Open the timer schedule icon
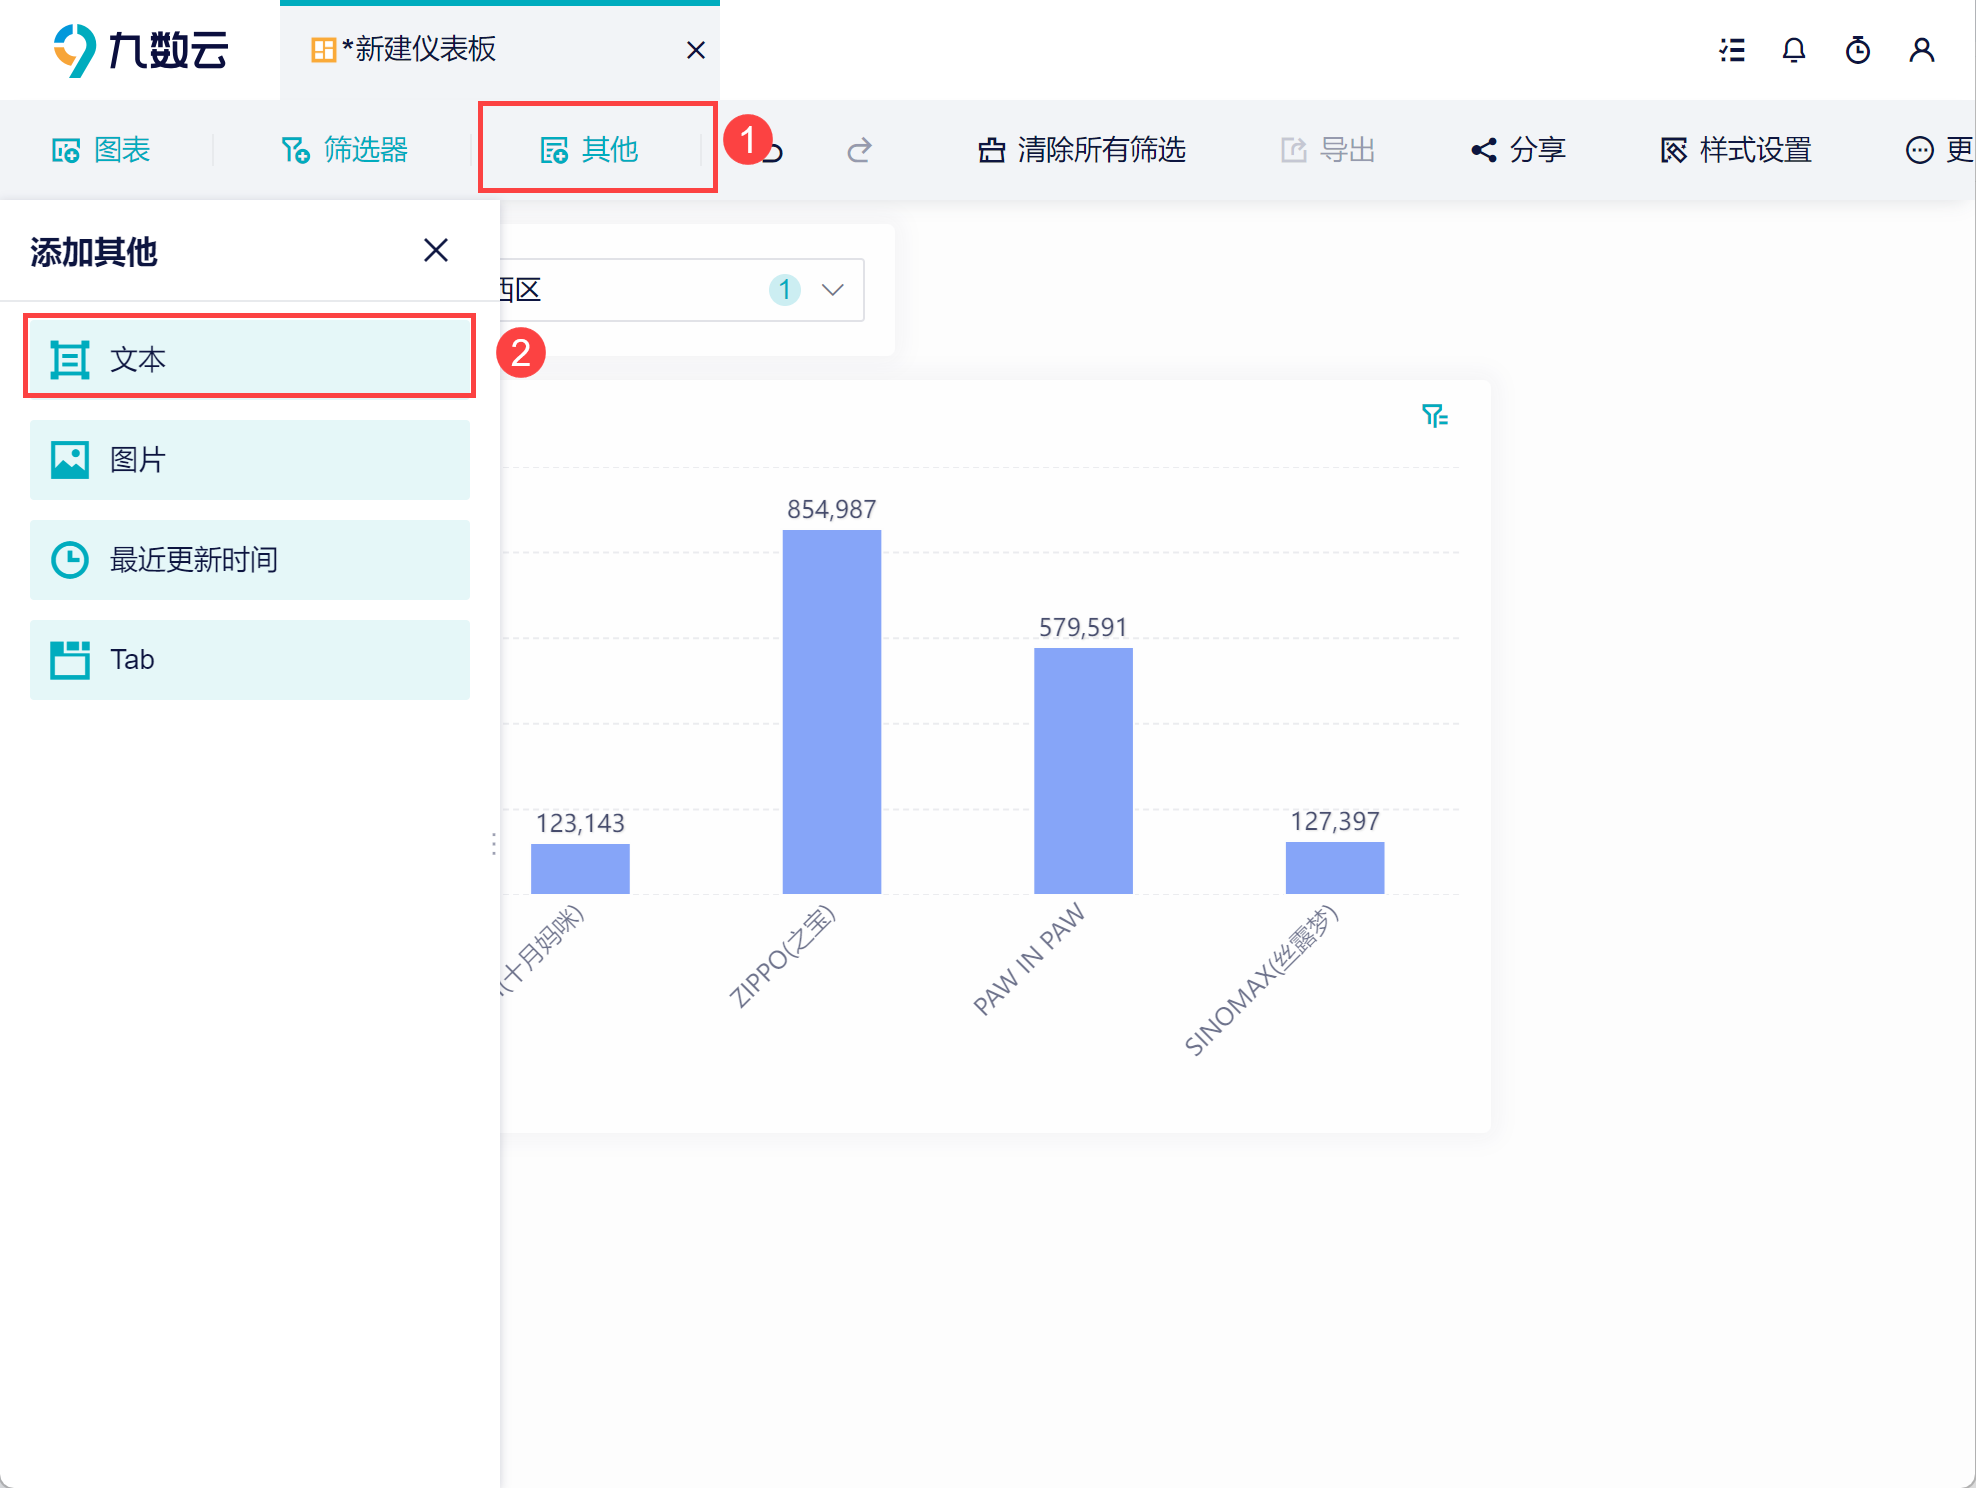1976x1488 pixels. tap(1858, 50)
